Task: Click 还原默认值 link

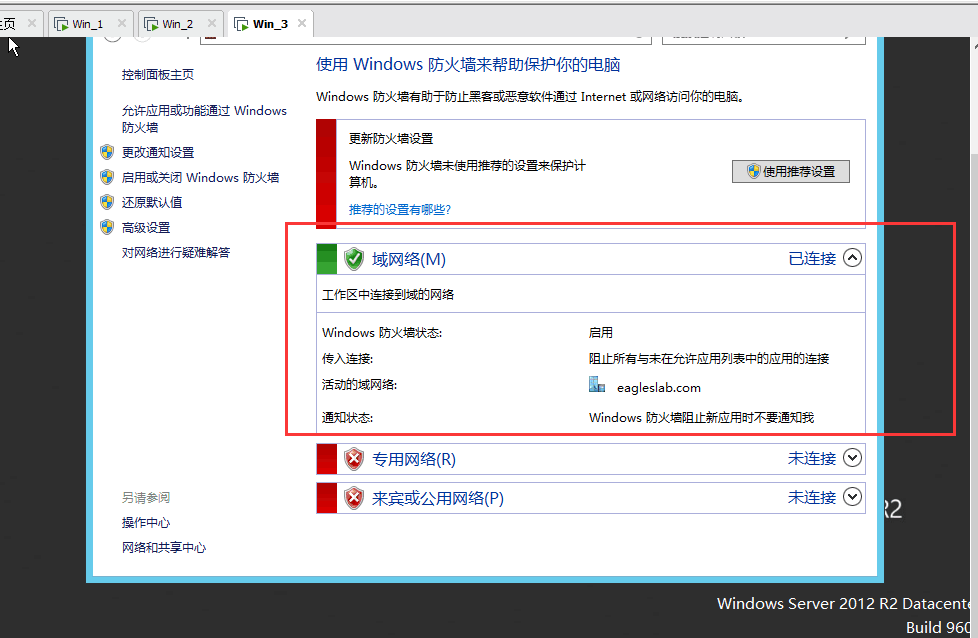Action: coord(152,203)
